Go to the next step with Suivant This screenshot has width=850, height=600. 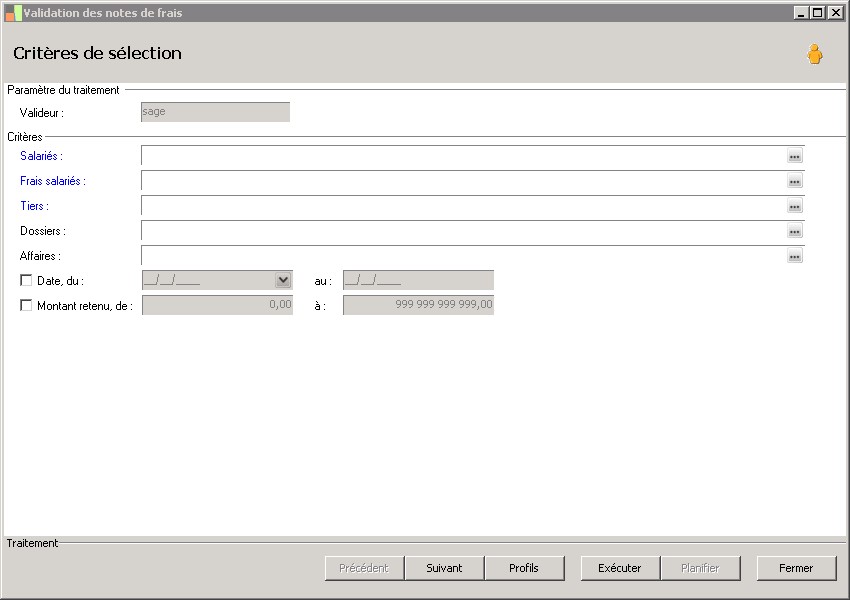(x=444, y=568)
